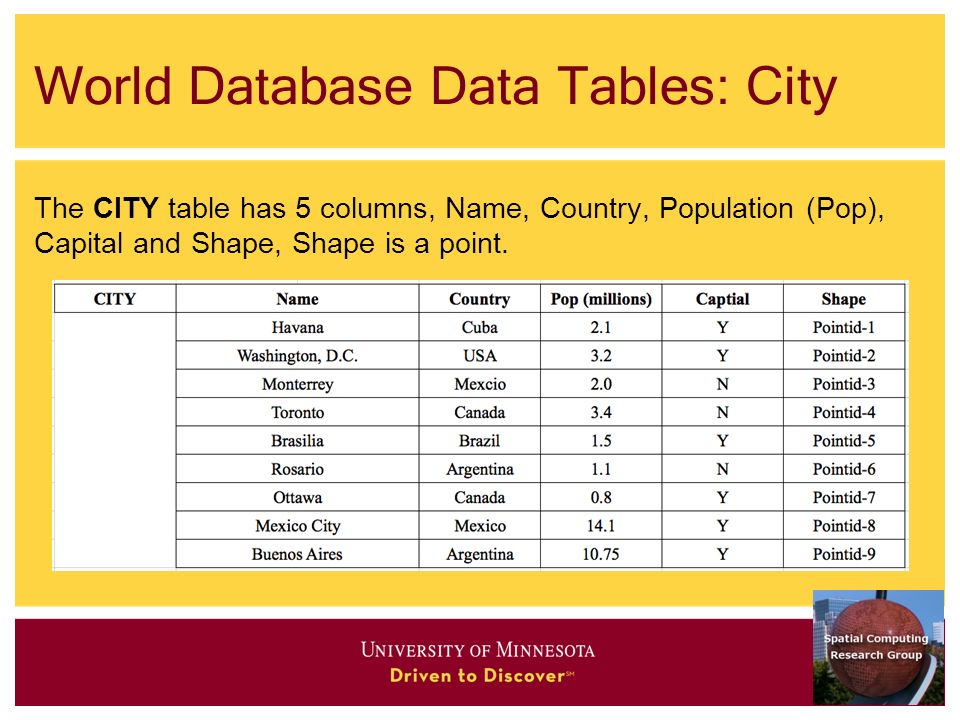The height and width of the screenshot is (720, 960).
Task: Select the Name column header
Action: click(x=297, y=299)
